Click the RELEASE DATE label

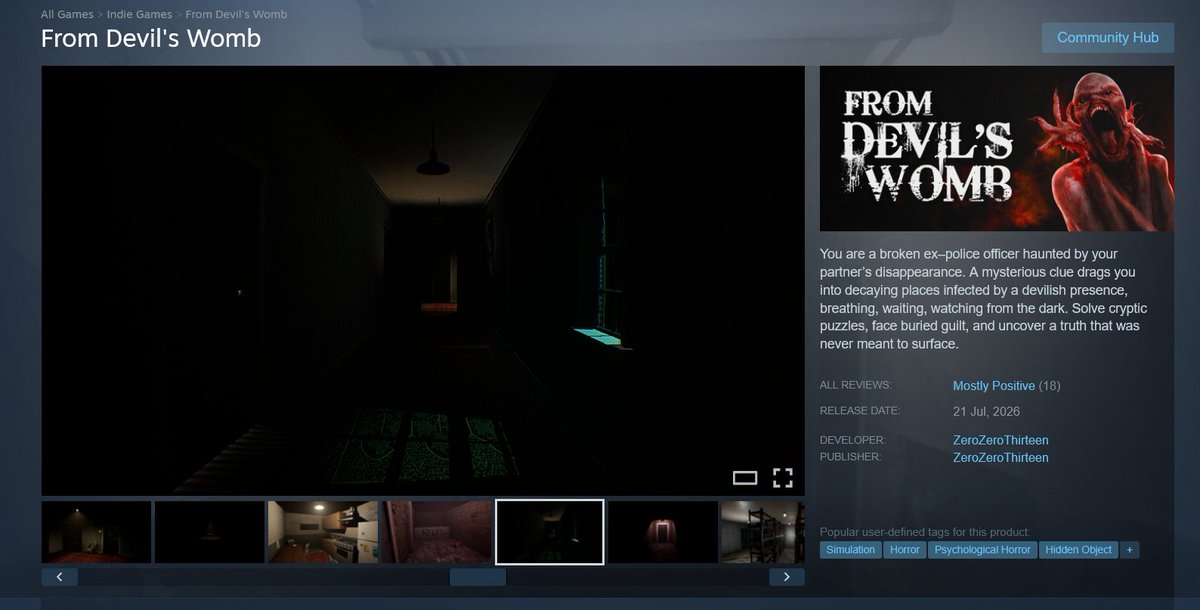tap(860, 410)
